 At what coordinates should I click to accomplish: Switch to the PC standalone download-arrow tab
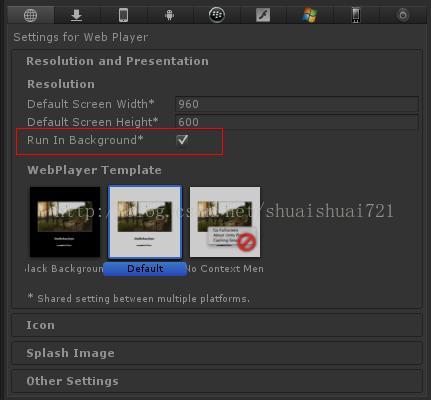[x=77, y=15]
